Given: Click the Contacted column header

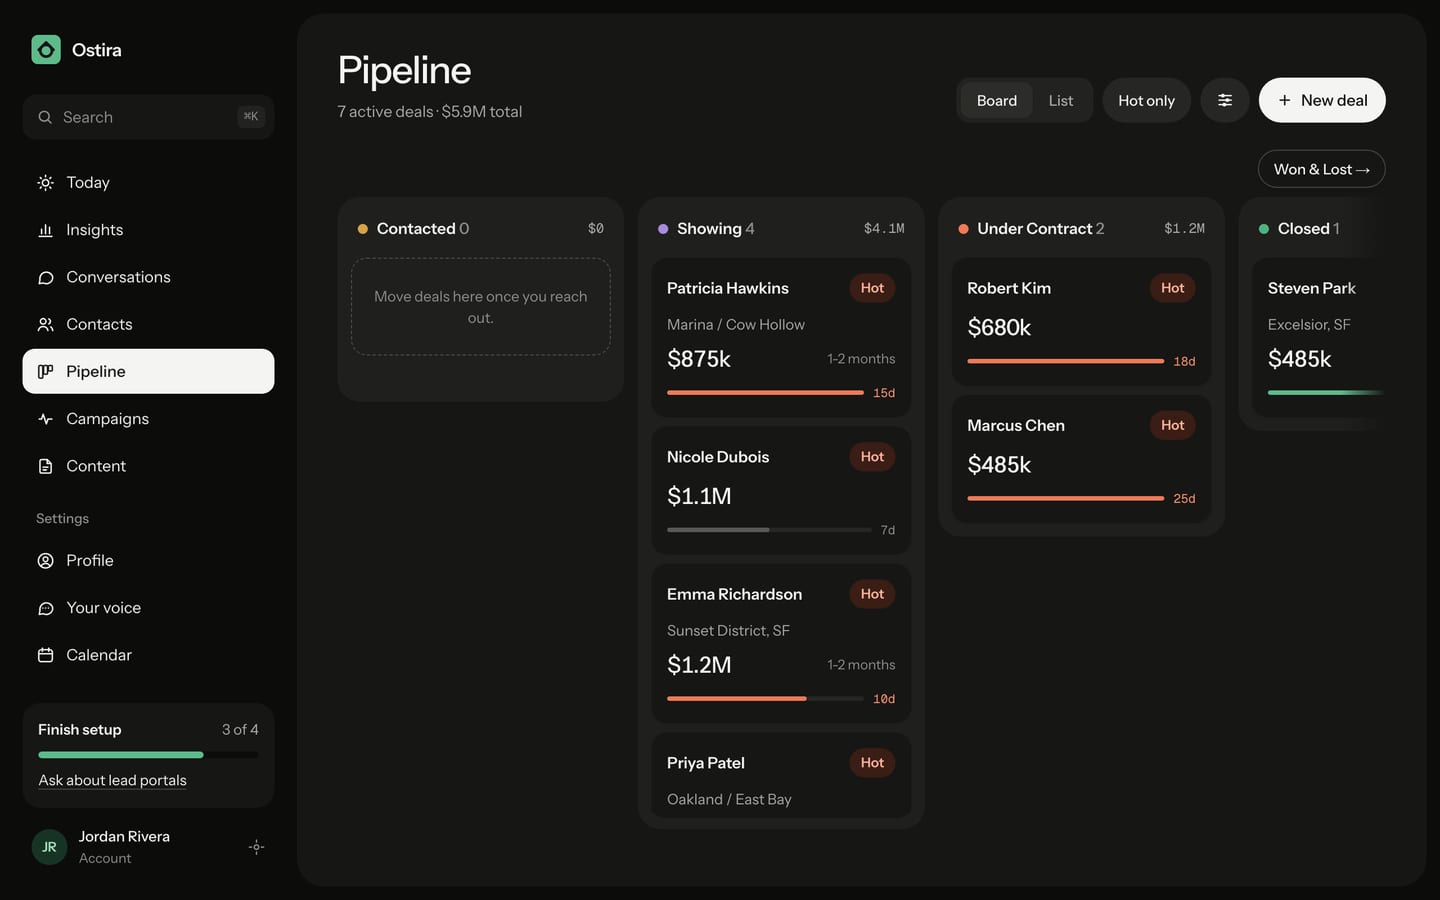Looking at the screenshot, I should 481,229.
